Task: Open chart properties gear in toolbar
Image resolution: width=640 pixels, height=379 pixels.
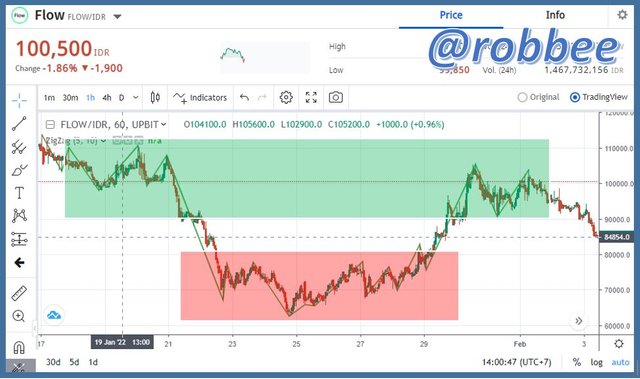Action: coord(286,97)
